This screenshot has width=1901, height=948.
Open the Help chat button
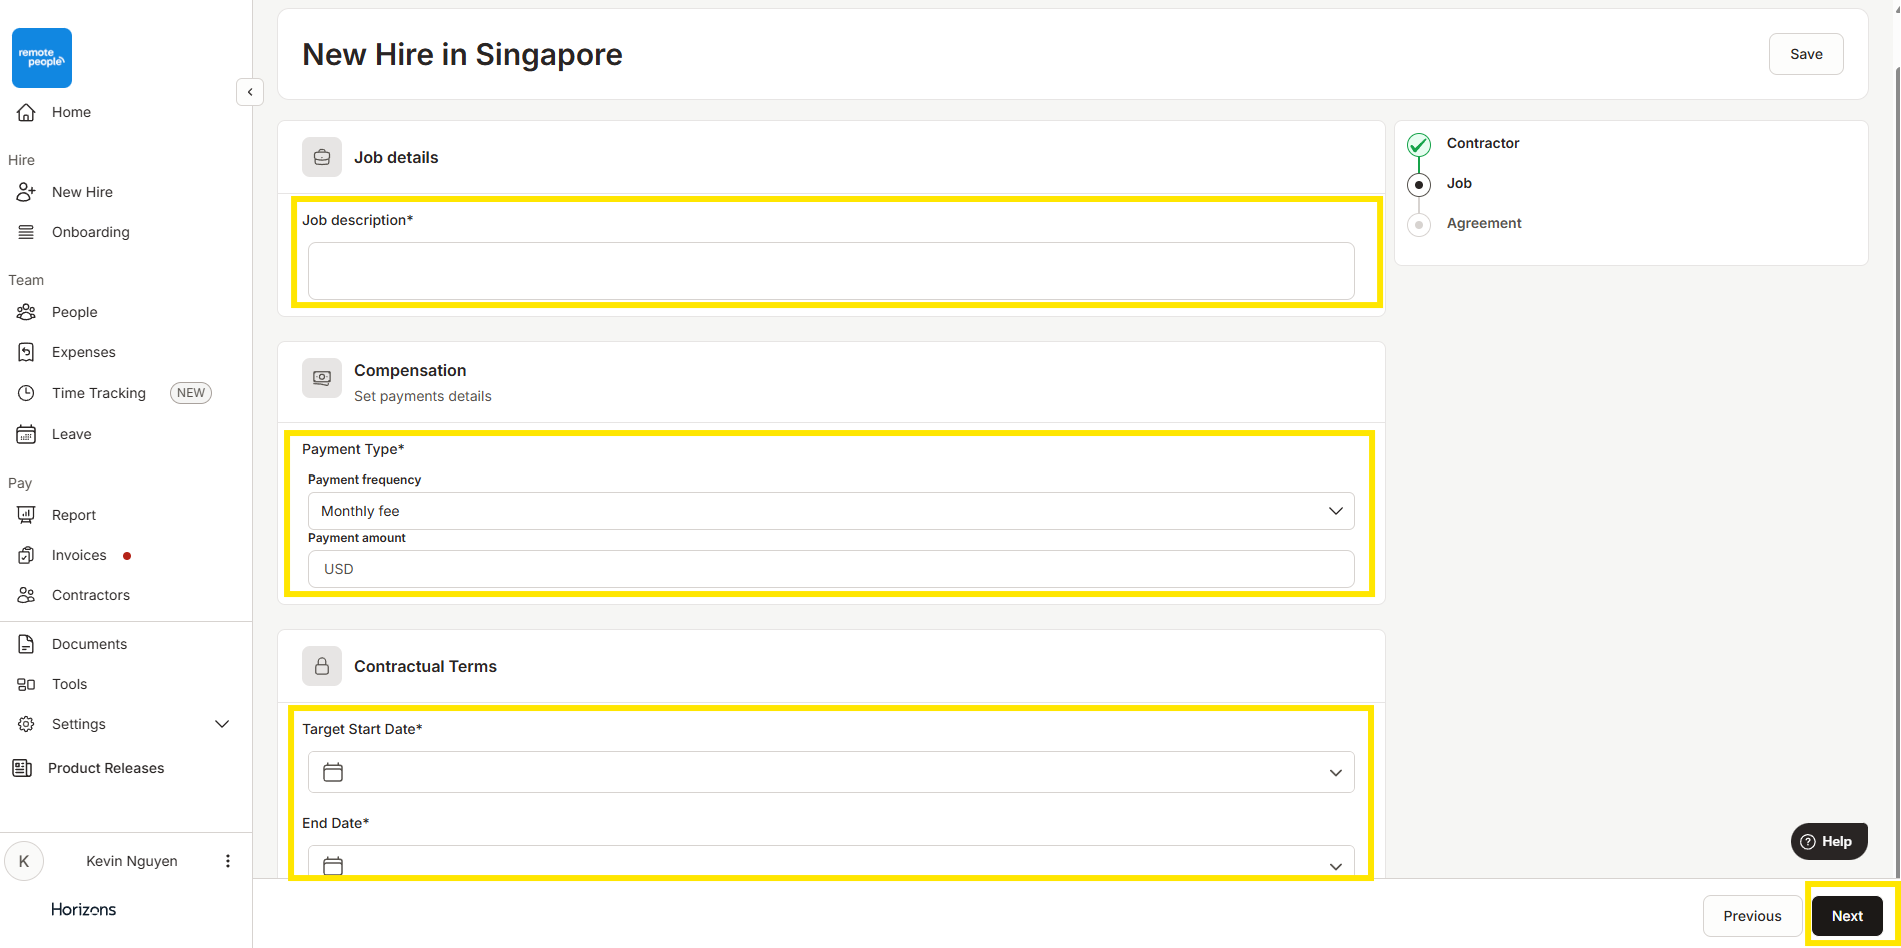[1829, 841]
